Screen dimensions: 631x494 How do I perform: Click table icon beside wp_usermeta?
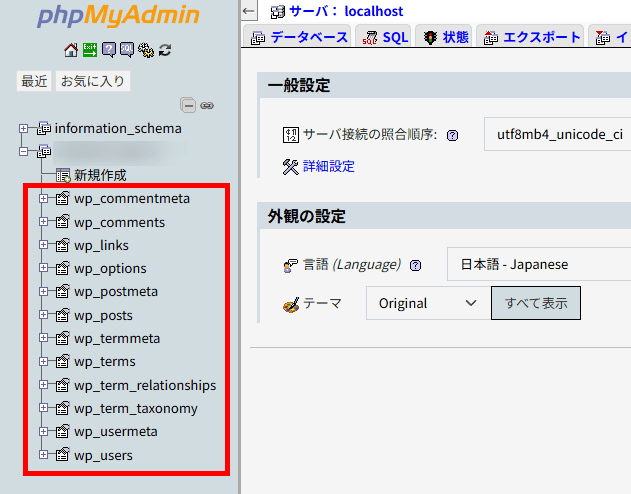pos(62,431)
